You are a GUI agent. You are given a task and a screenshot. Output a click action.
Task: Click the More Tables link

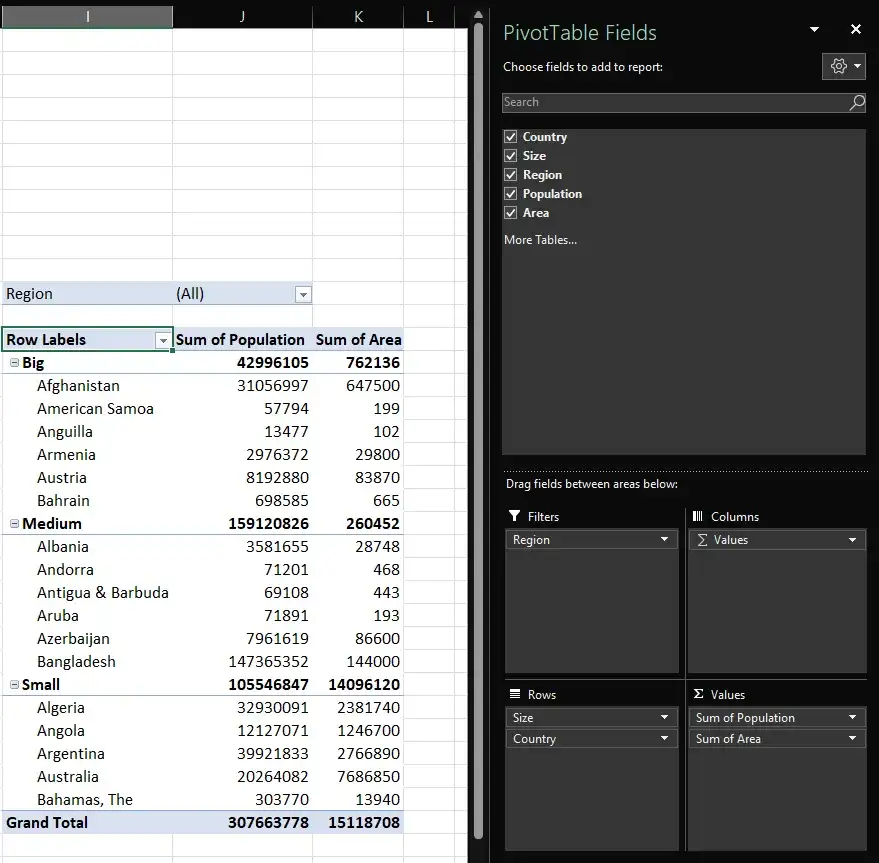click(x=540, y=240)
